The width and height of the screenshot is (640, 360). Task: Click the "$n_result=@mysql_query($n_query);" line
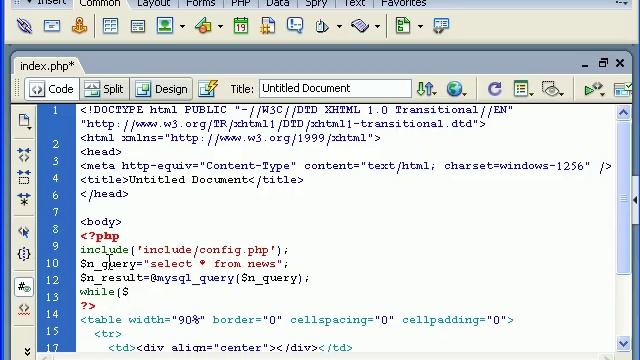click(195, 278)
